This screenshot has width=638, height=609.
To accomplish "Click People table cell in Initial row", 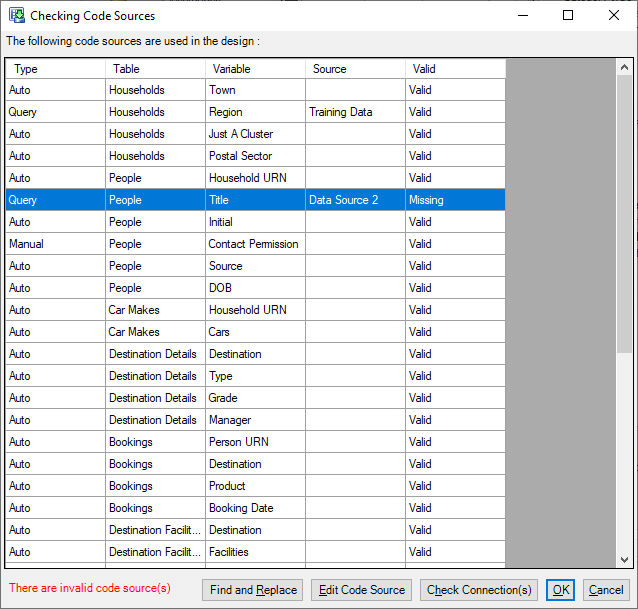I will tap(155, 222).
